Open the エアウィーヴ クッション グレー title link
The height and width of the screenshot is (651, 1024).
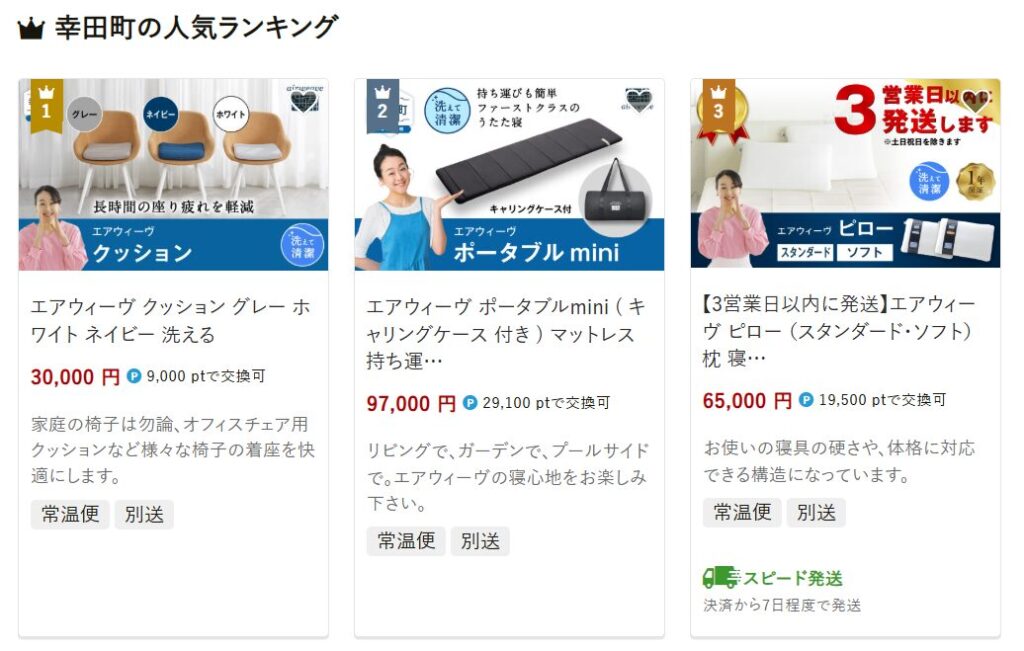pyautogui.click(x=170, y=321)
